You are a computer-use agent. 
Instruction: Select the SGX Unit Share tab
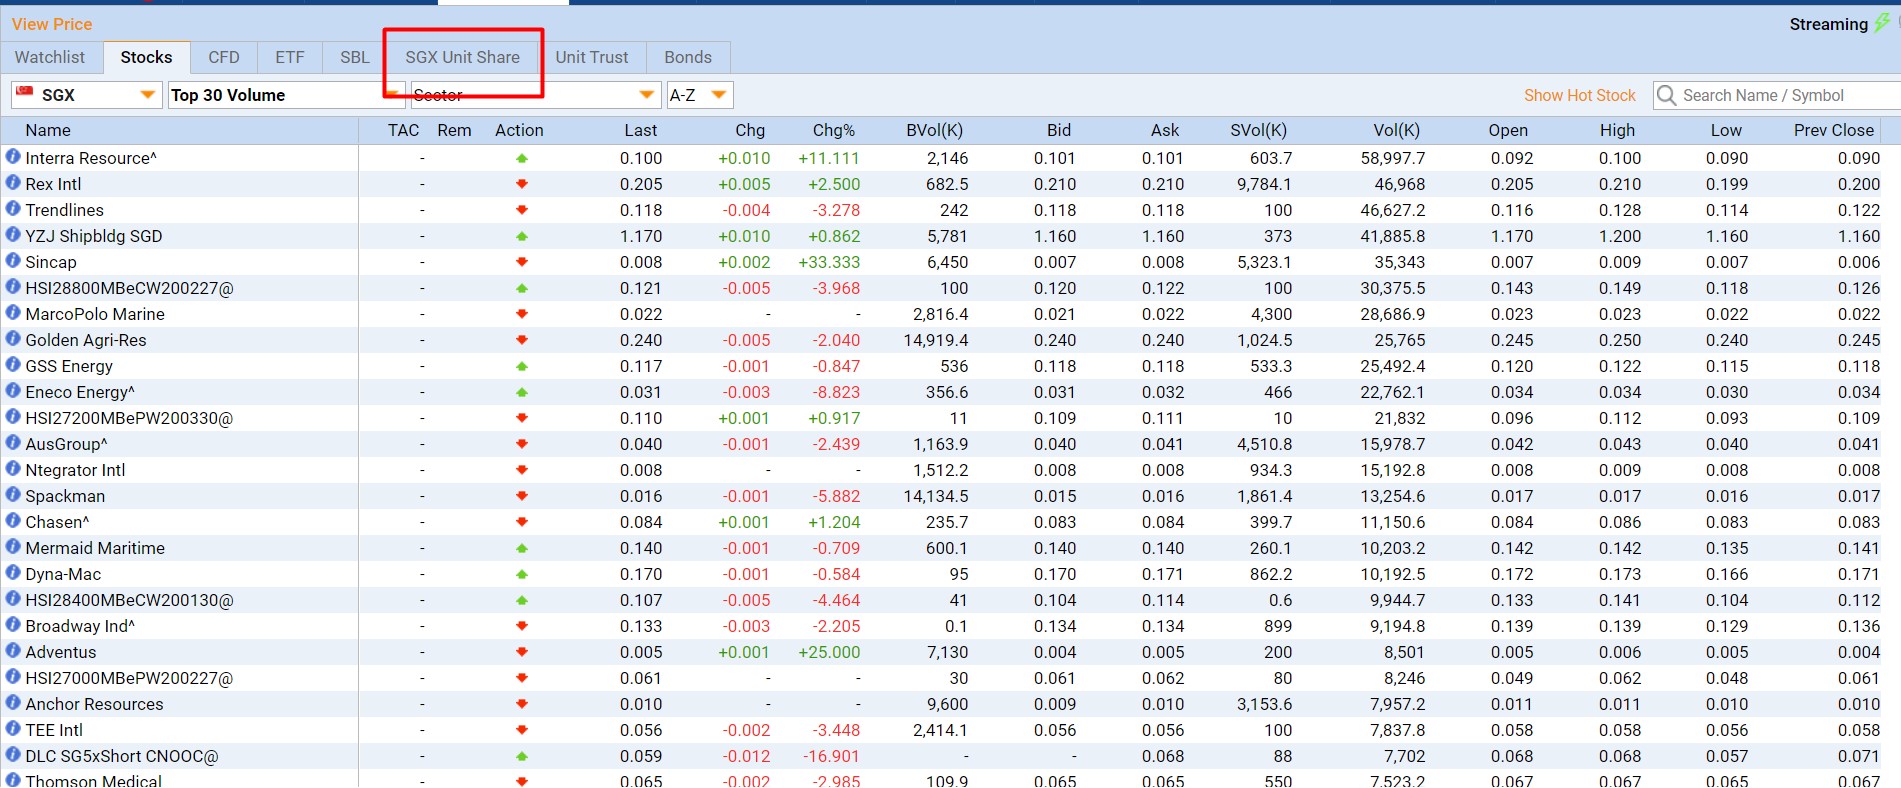click(463, 57)
